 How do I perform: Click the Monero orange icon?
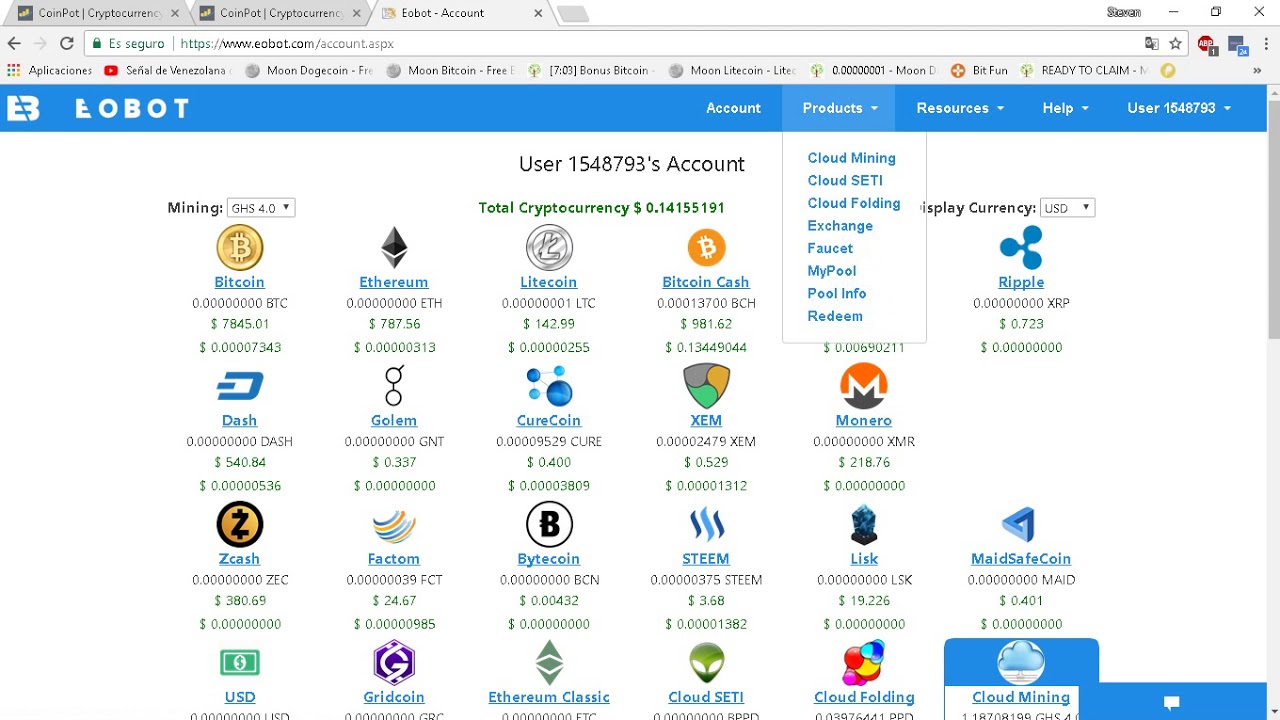pyautogui.click(x=864, y=386)
